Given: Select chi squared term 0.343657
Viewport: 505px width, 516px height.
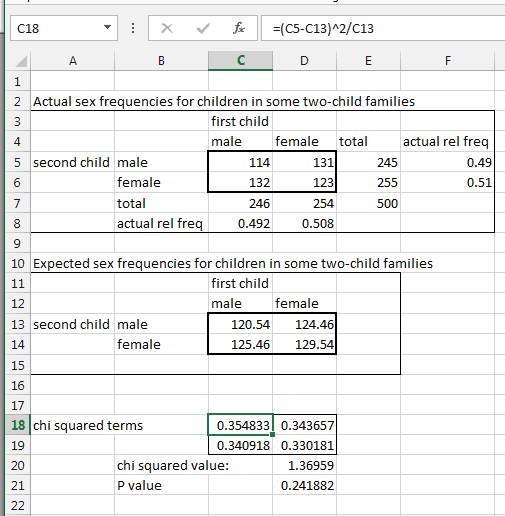Looking at the screenshot, I should pos(304,425).
